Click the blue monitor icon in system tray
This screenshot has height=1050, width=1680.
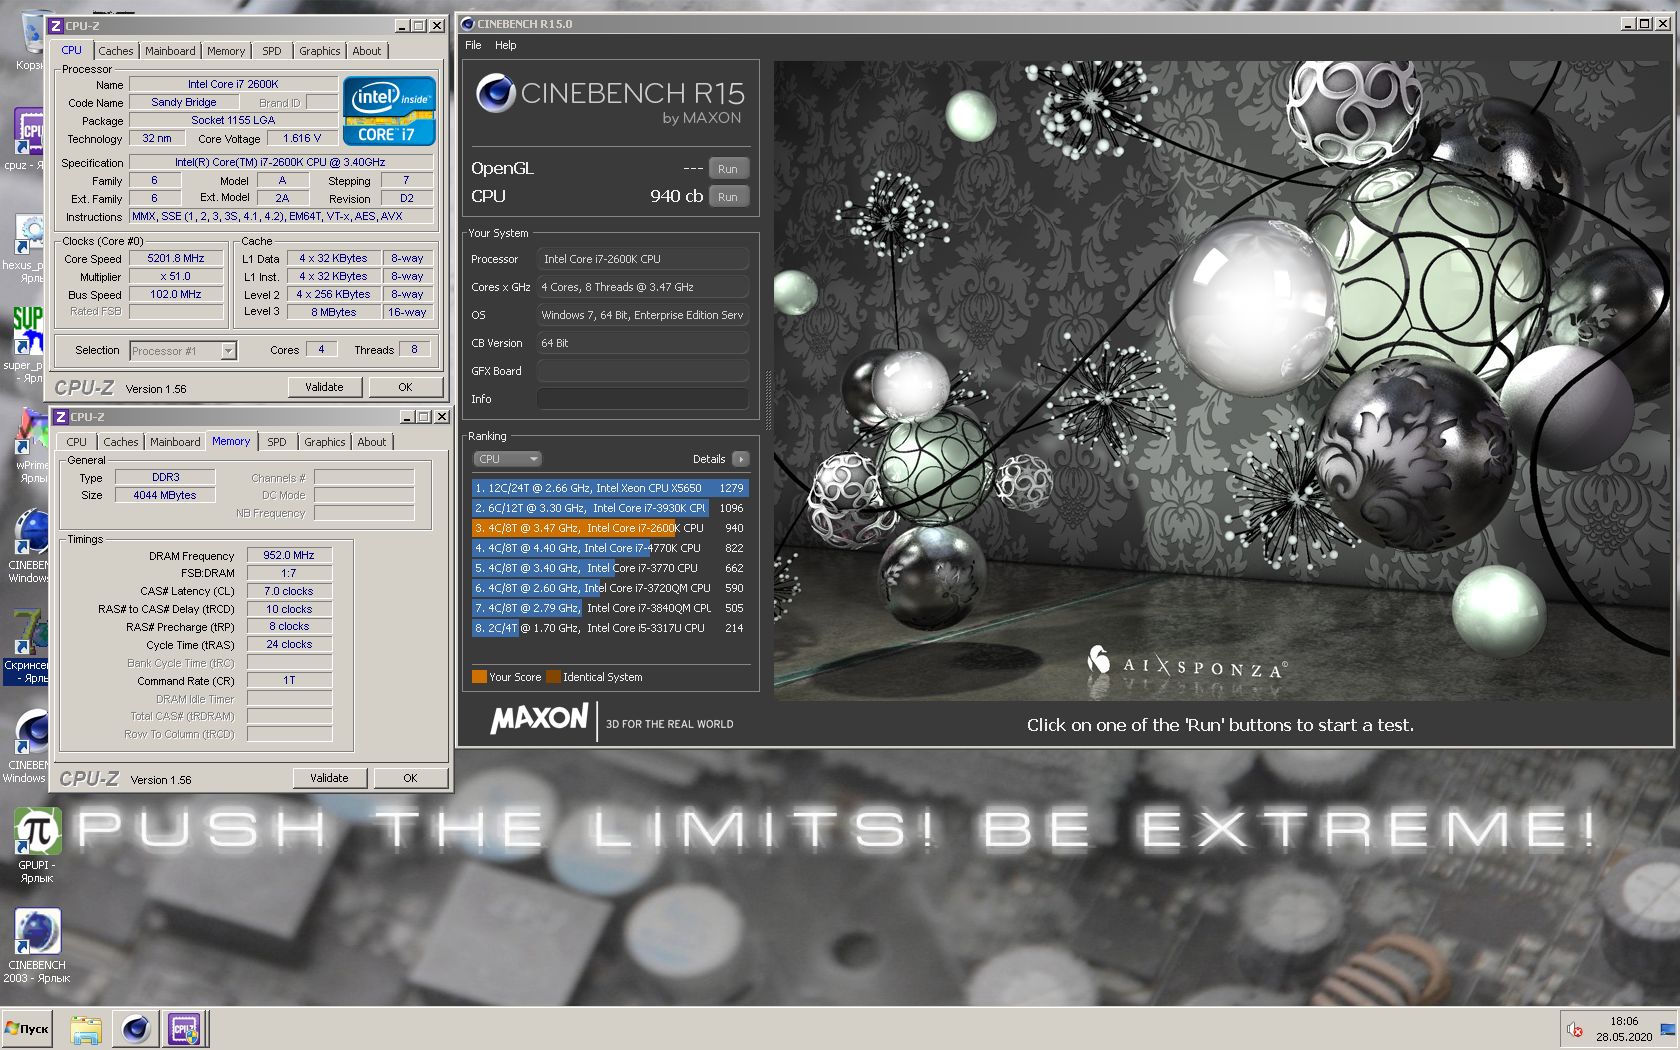coord(1667,1029)
